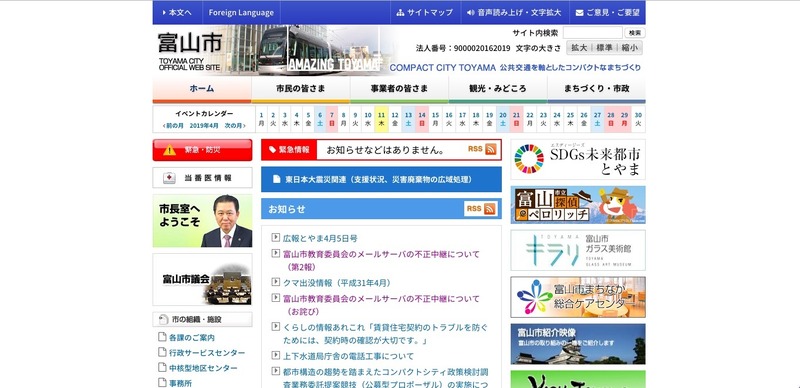Open SDGs未来都市とやま banner
This screenshot has width=800, height=388.
(x=578, y=159)
